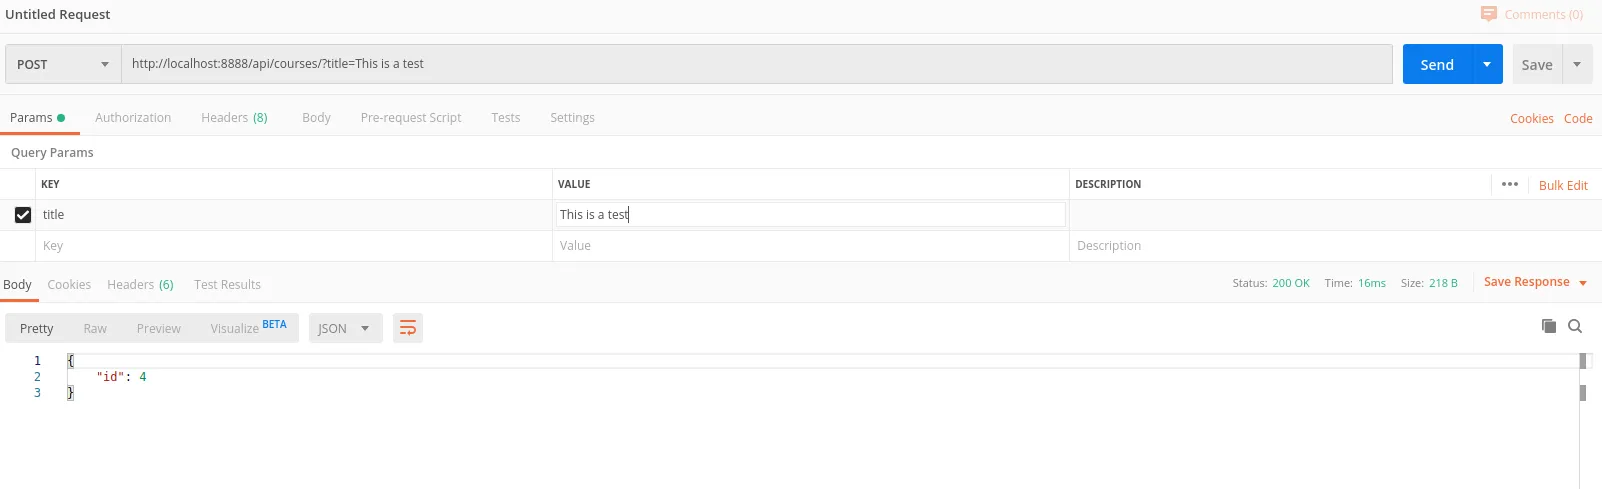Expand the Save options arrow
This screenshot has height=489, width=1602.
click(x=1577, y=64)
